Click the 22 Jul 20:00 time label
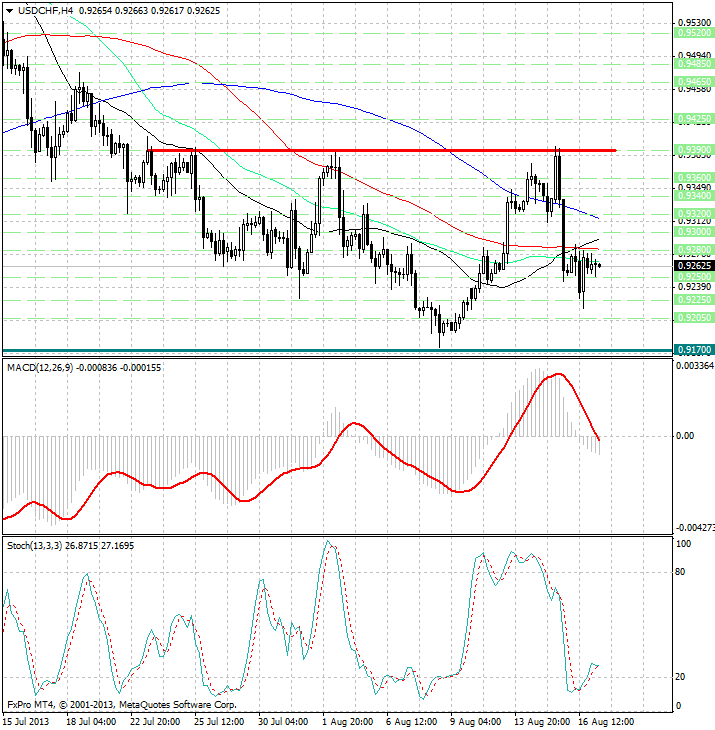The height and width of the screenshot is (730, 715). [x=155, y=722]
